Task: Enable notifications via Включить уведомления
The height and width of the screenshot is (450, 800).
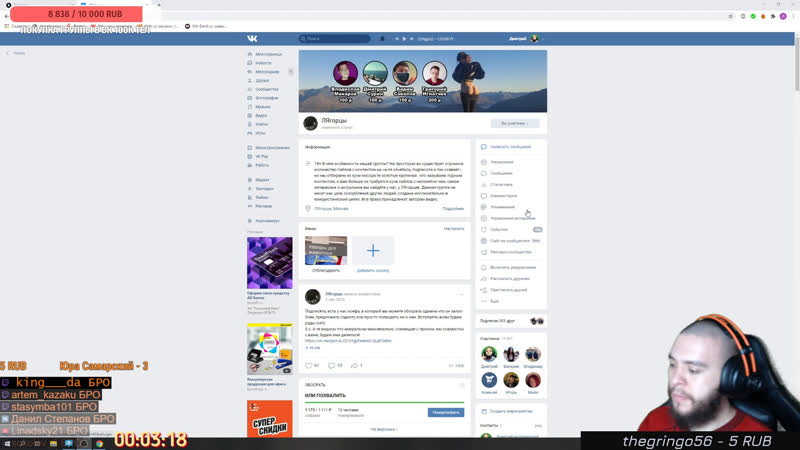Action: (512, 267)
